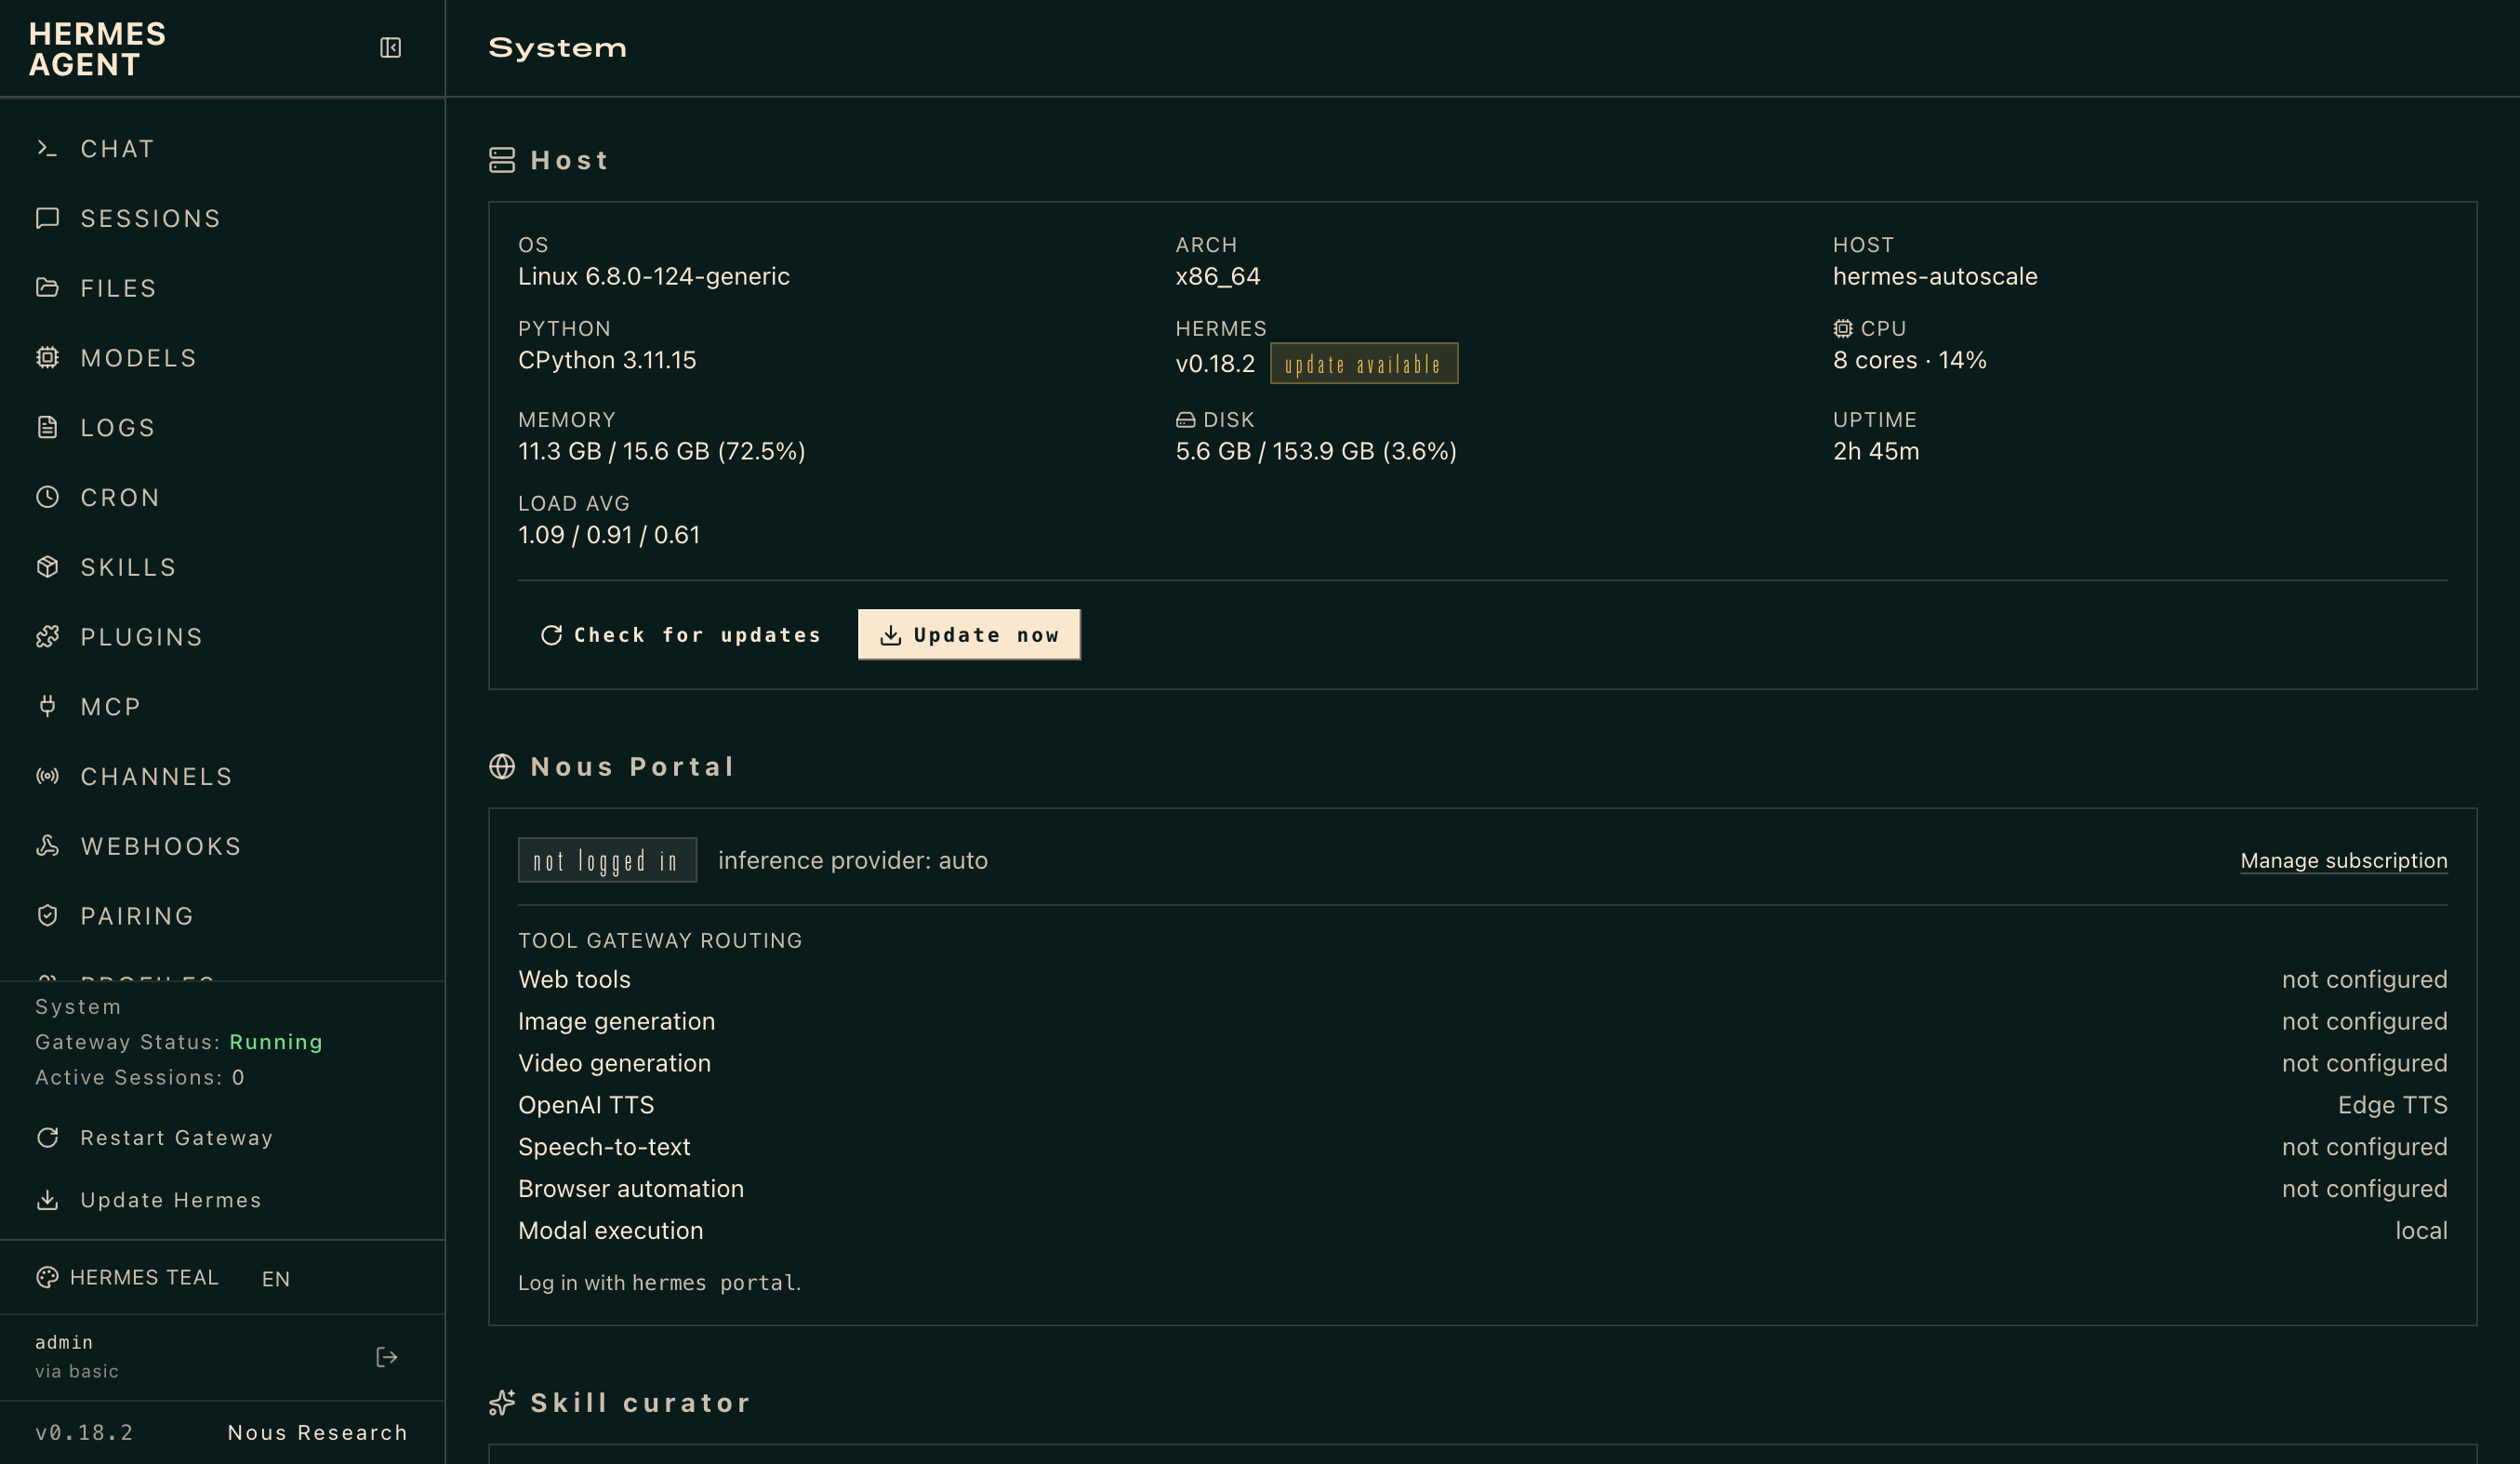Click the Gateway Status Running text

pyautogui.click(x=179, y=1042)
